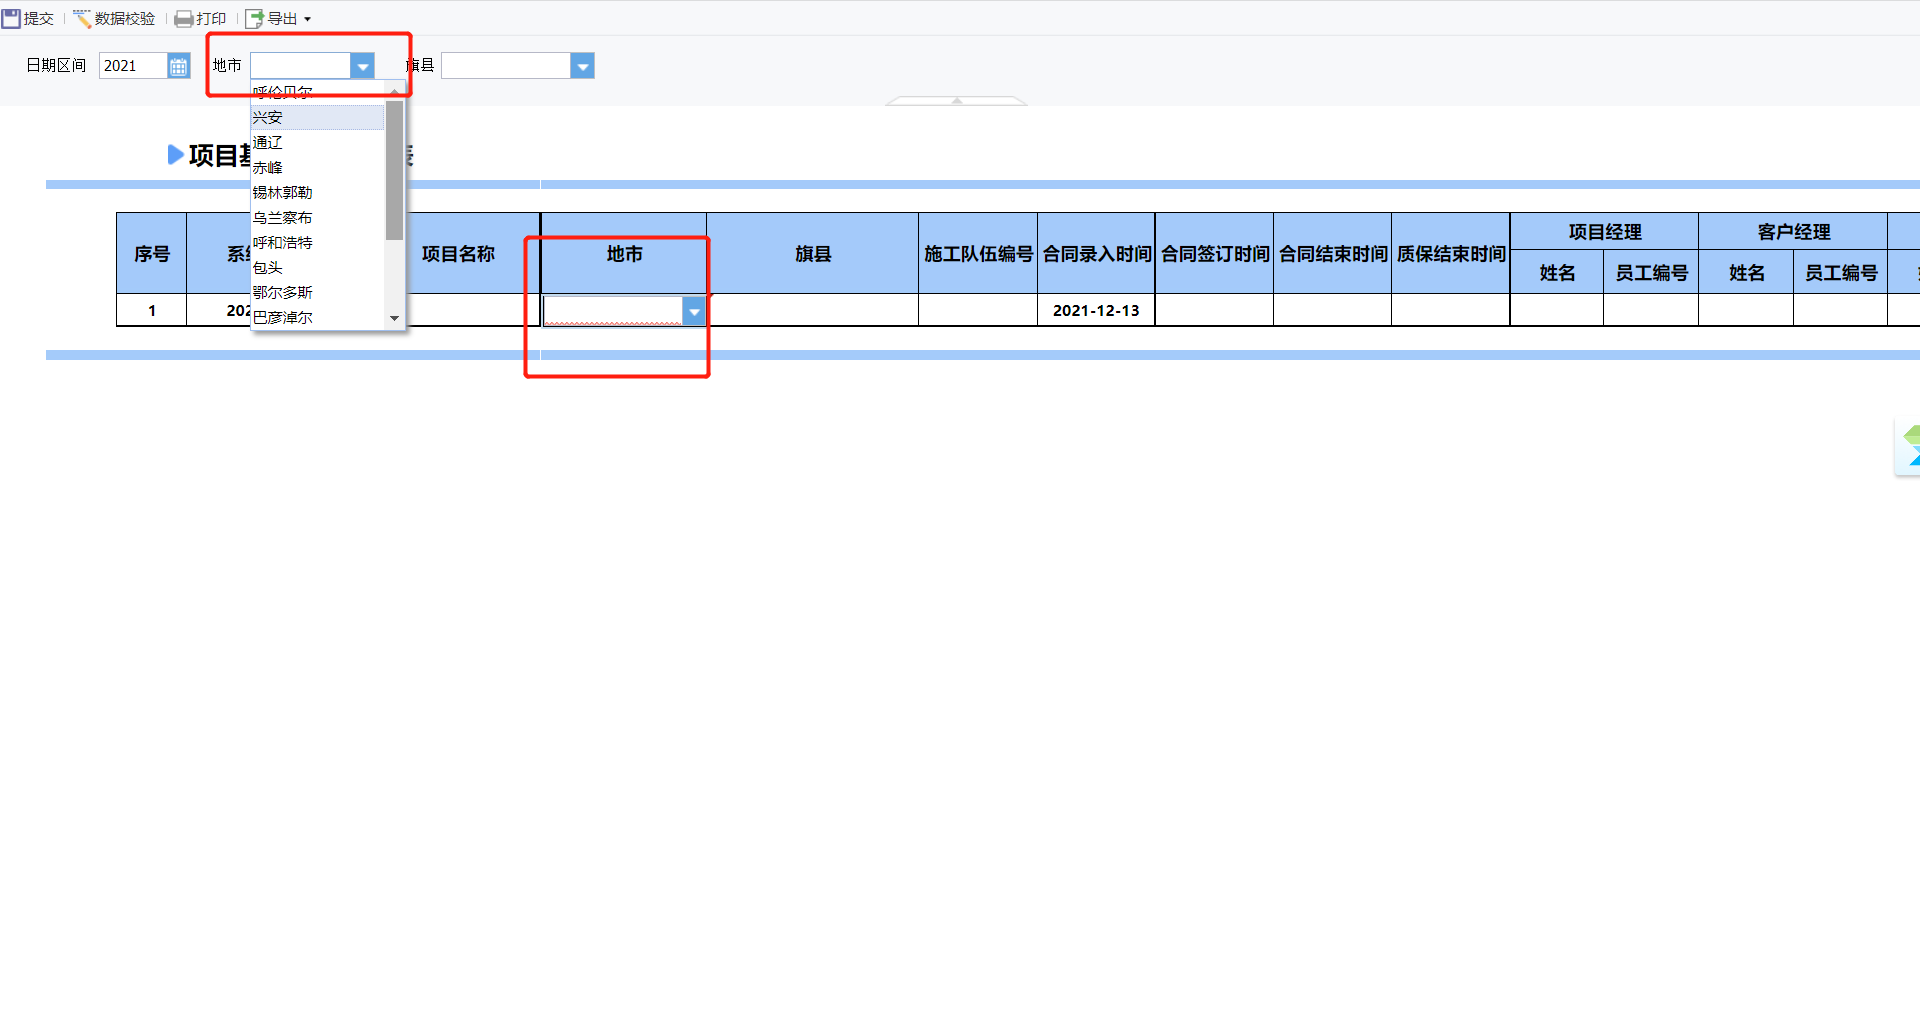Click the 合同结束时间 column header
This screenshot has width=1920, height=1022.
pos(1333,254)
